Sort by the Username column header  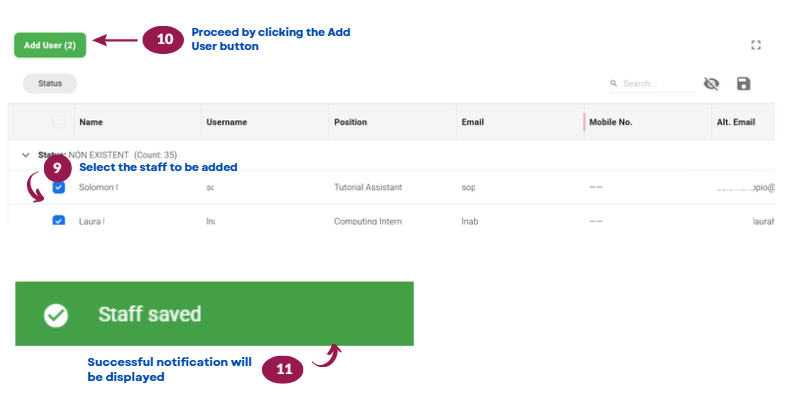click(x=226, y=122)
